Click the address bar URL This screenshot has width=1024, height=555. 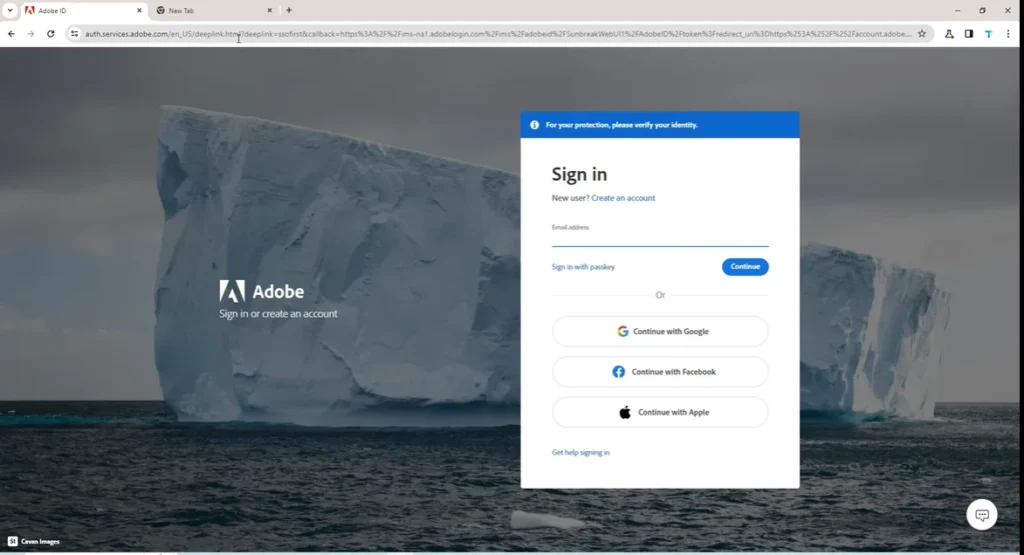point(498,34)
